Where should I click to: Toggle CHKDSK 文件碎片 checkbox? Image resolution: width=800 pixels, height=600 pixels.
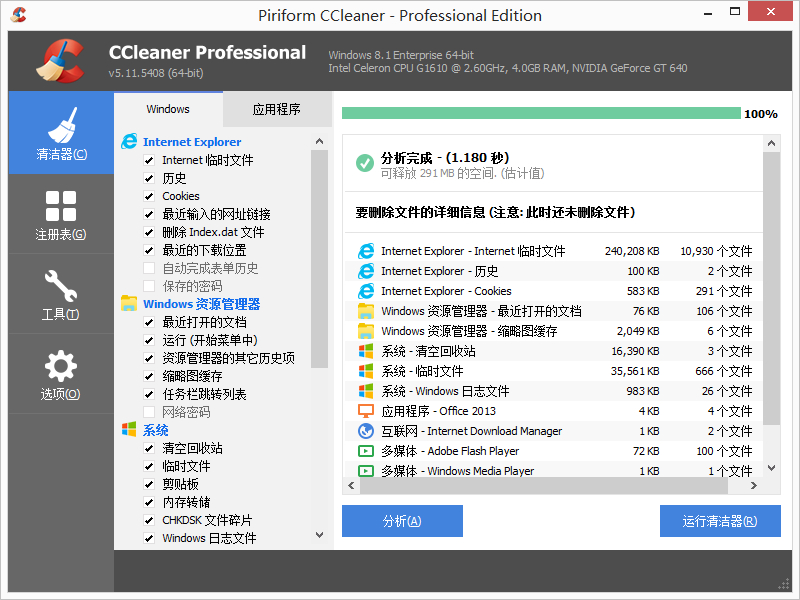149,520
